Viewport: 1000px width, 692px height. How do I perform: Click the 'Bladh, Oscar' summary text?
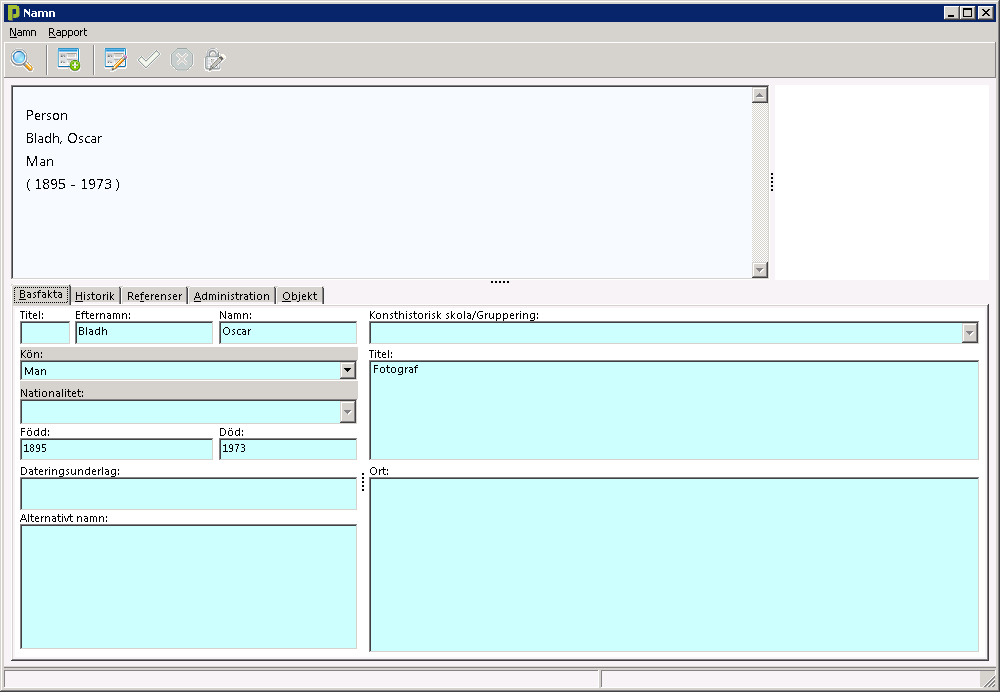[64, 138]
